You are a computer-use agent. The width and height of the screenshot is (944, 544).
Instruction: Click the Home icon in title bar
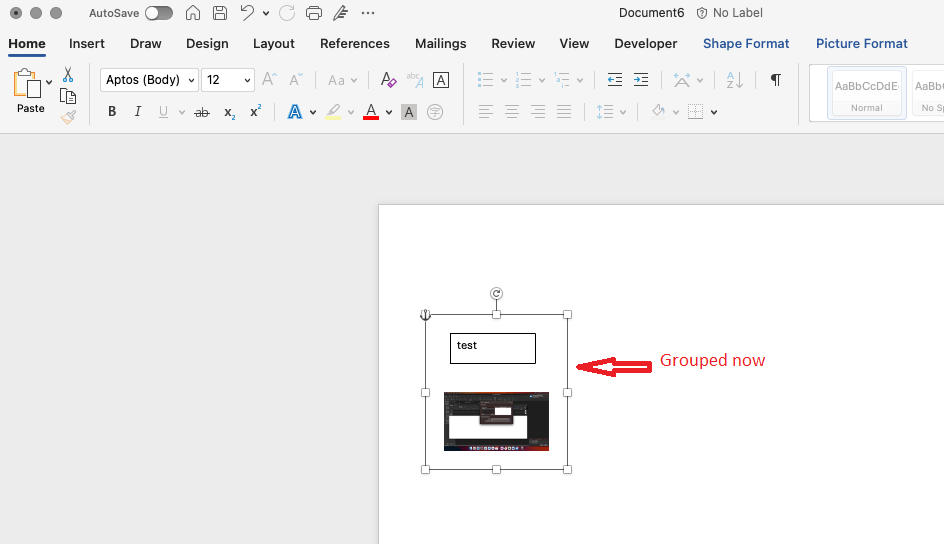tap(193, 13)
